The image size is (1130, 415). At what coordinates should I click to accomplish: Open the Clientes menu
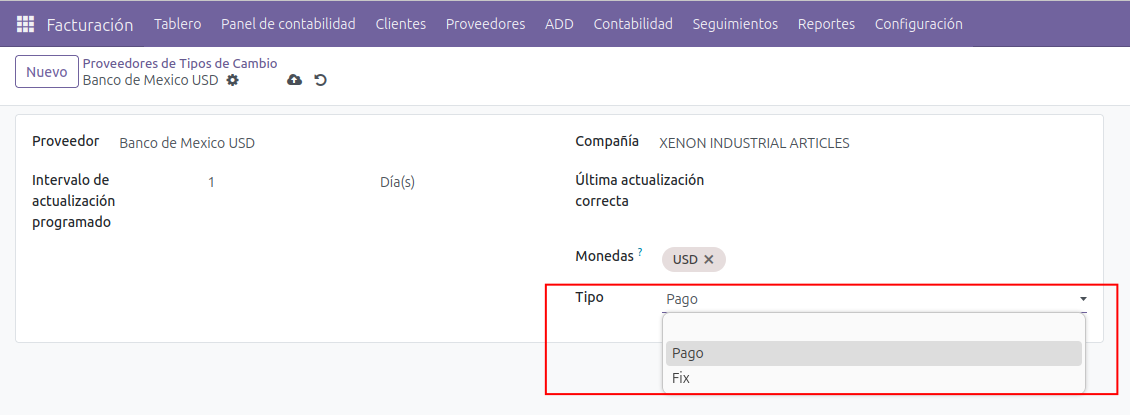(x=400, y=24)
